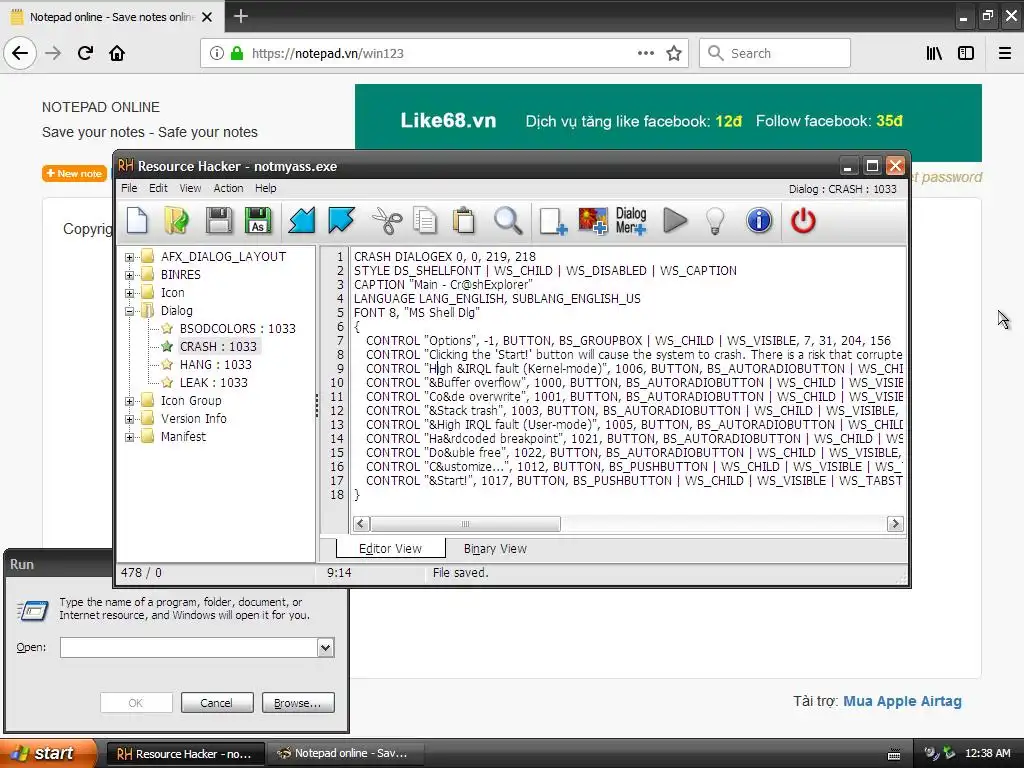Open Firefox hamburger menu
The height and width of the screenshot is (768, 1024).
pos(1005,53)
